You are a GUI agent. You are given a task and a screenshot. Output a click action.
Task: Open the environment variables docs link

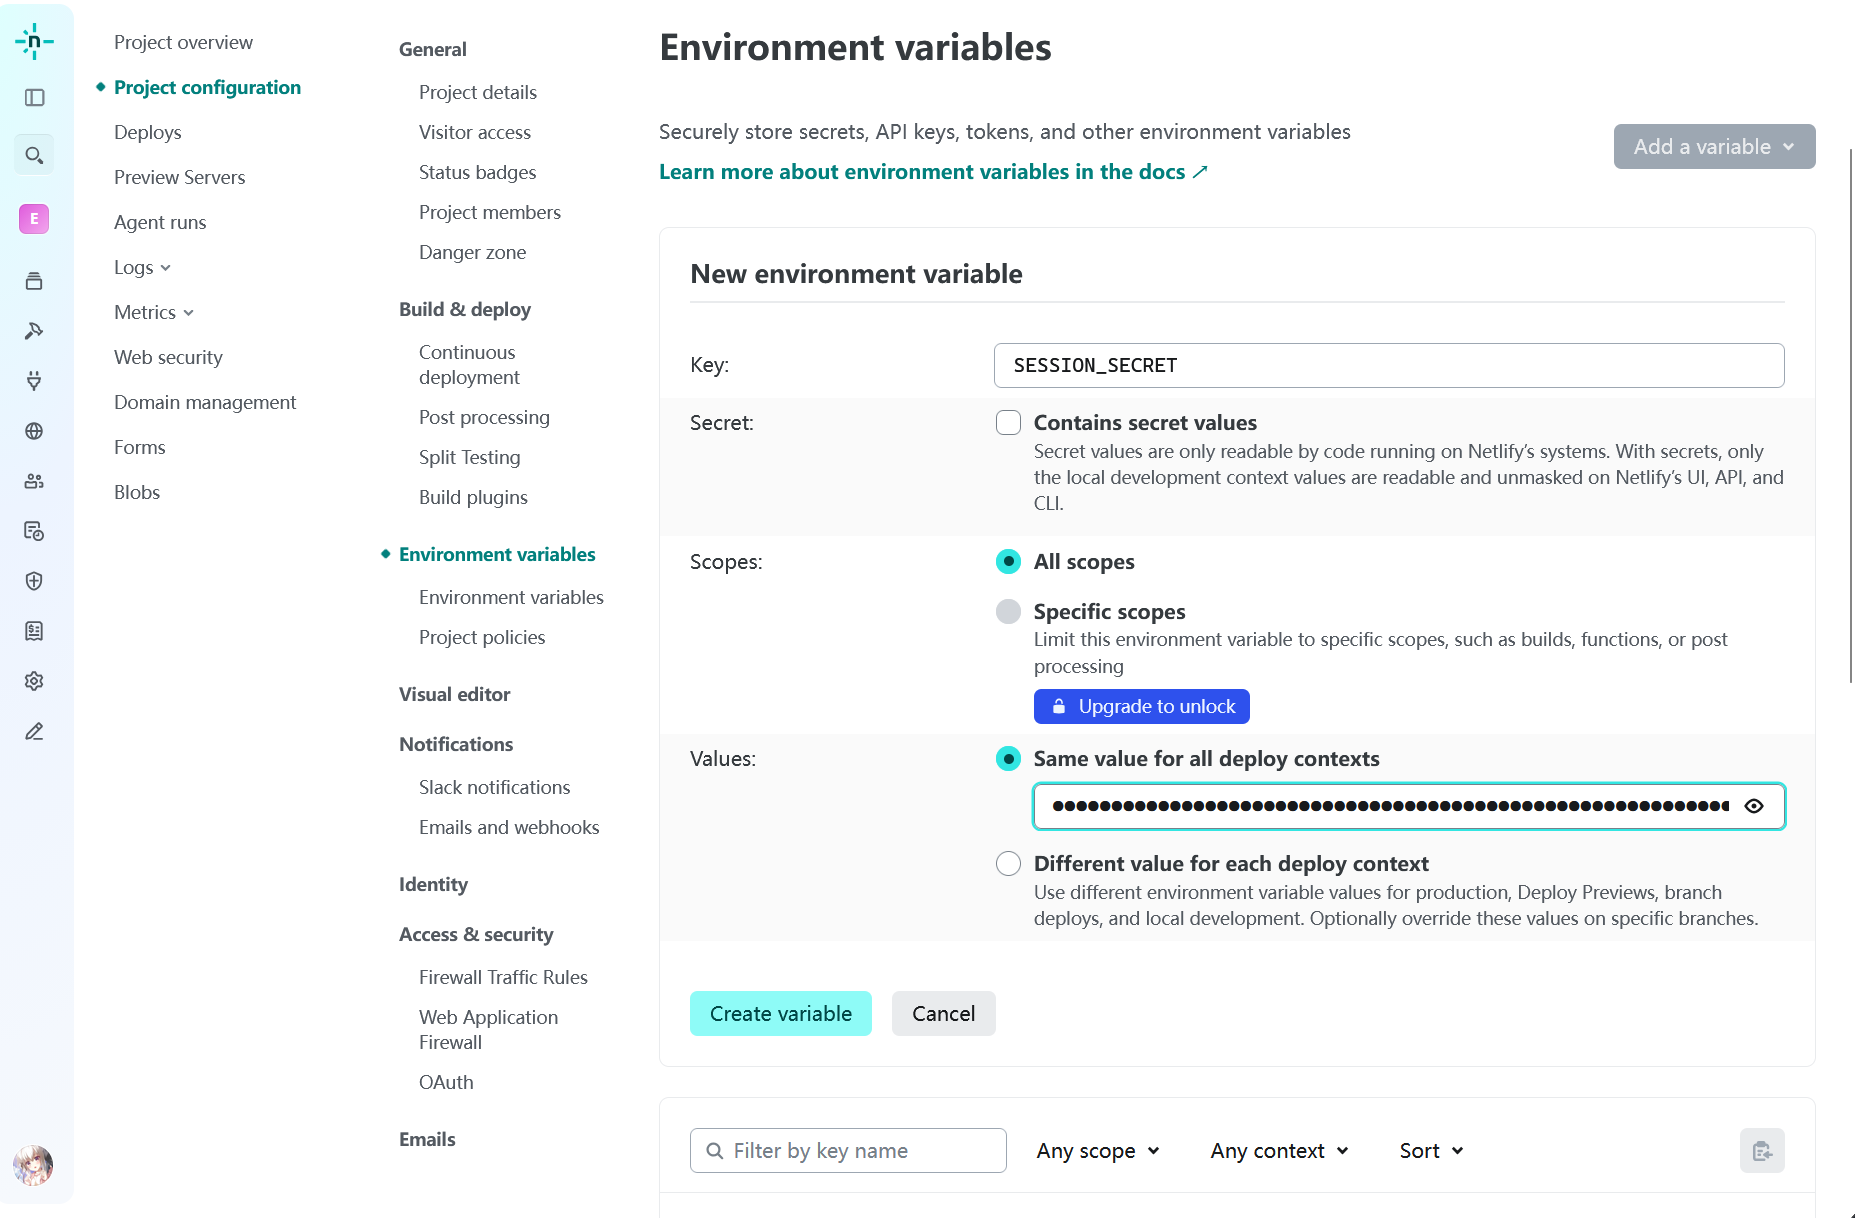point(933,172)
